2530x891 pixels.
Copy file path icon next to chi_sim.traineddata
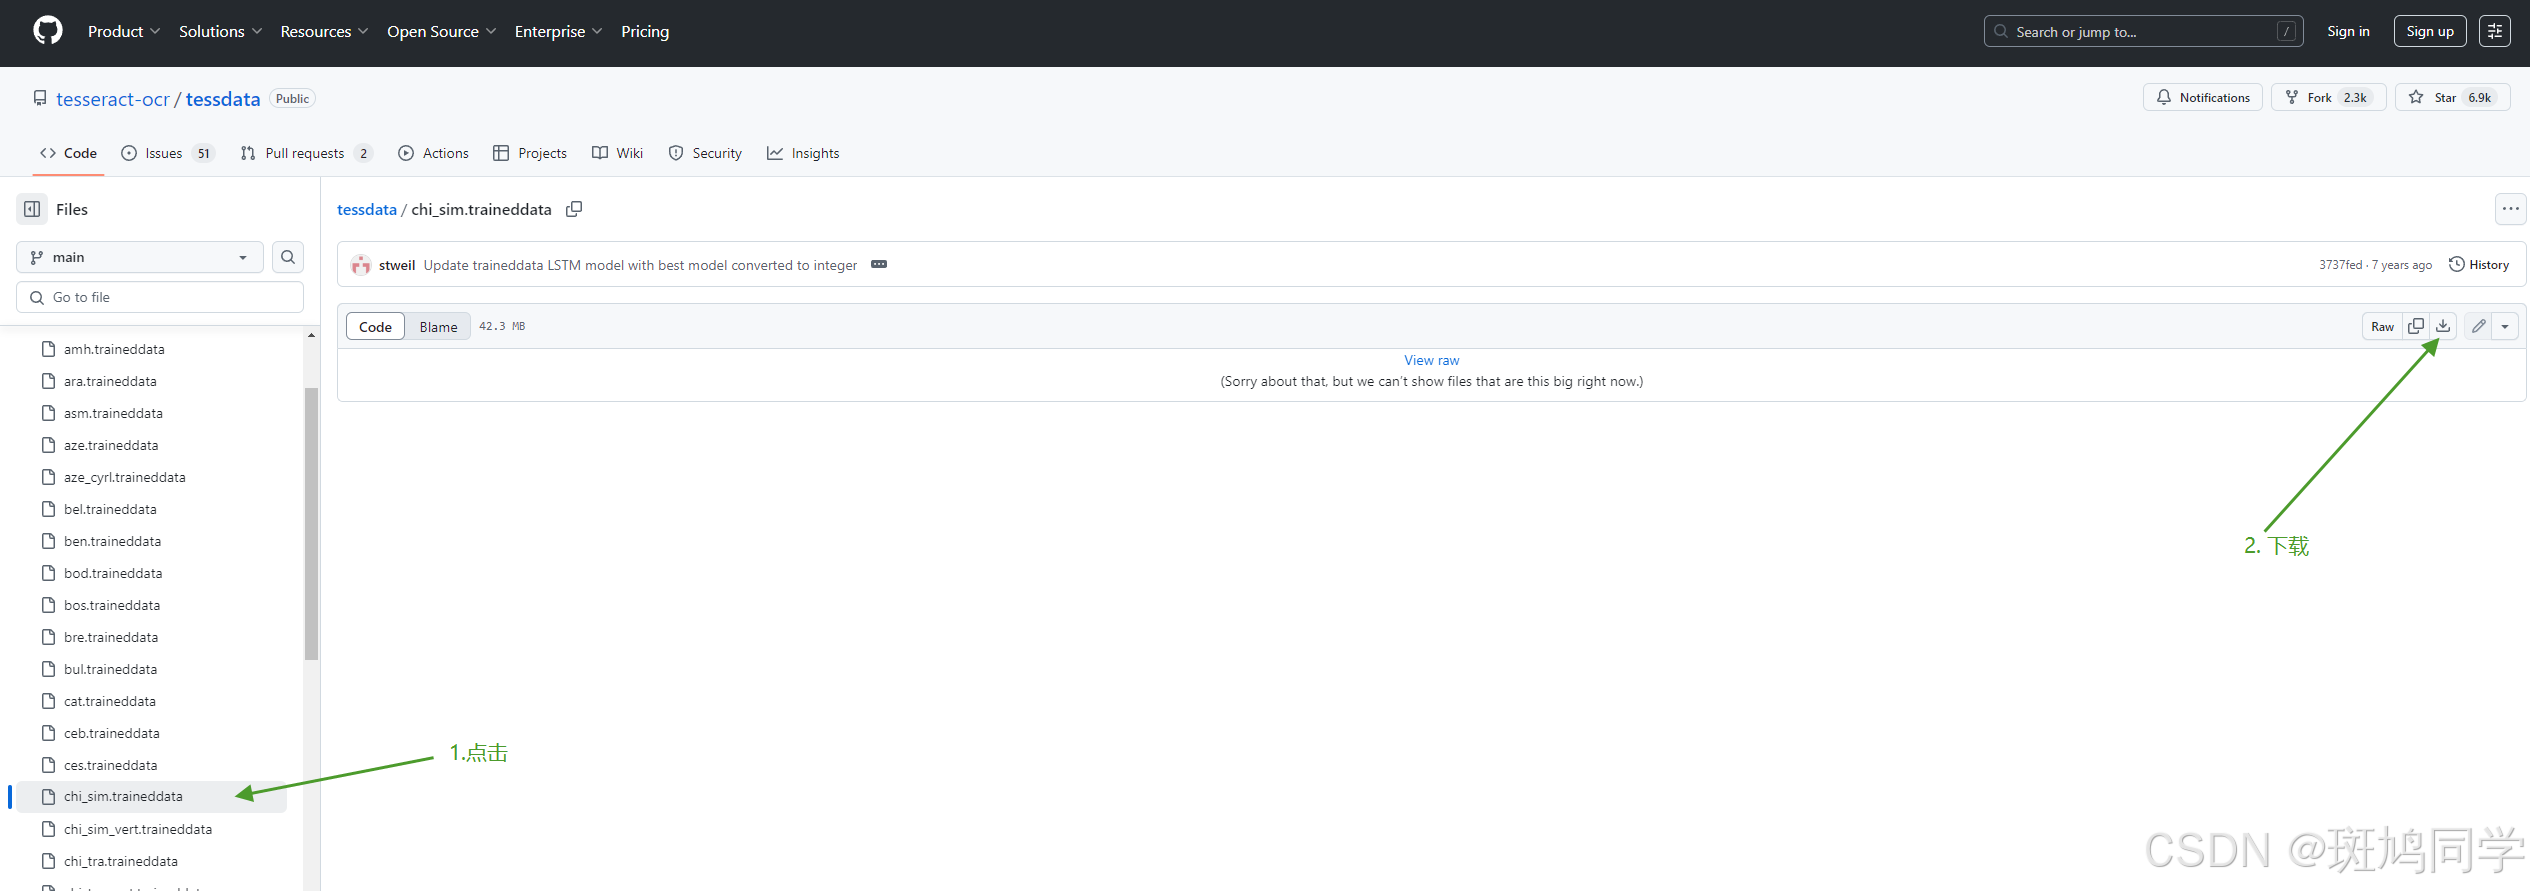(574, 209)
